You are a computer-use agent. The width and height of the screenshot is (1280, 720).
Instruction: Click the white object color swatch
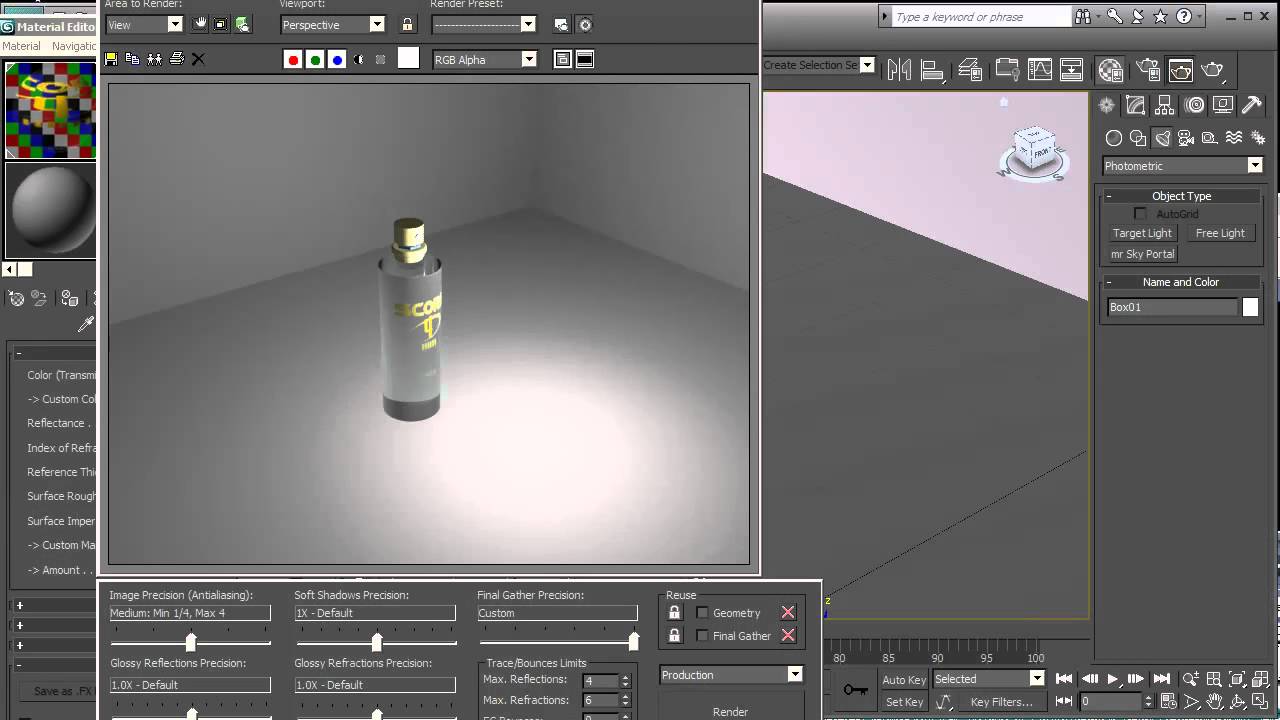pyautogui.click(x=1250, y=307)
